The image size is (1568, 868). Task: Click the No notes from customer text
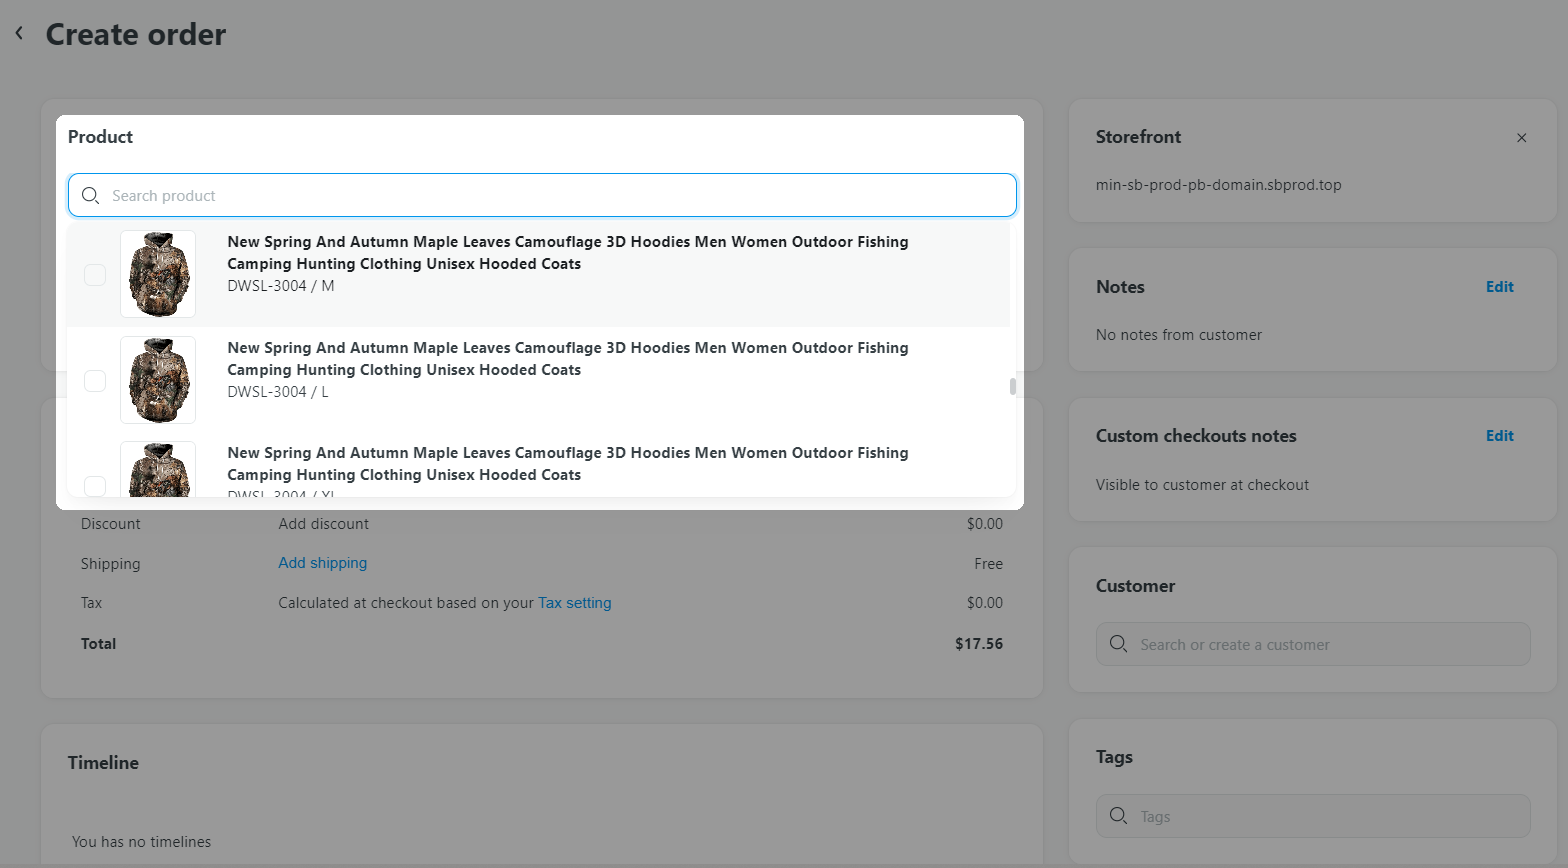(x=1178, y=335)
